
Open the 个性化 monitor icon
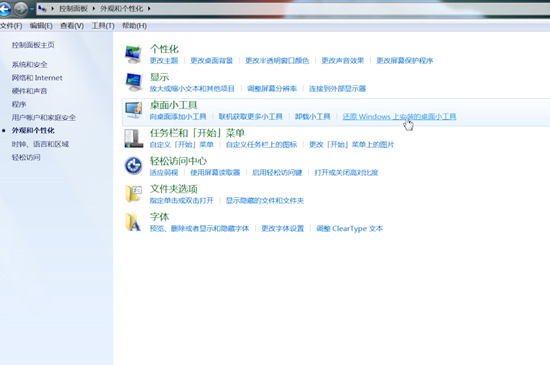pyautogui.click(x=133, y=54)
